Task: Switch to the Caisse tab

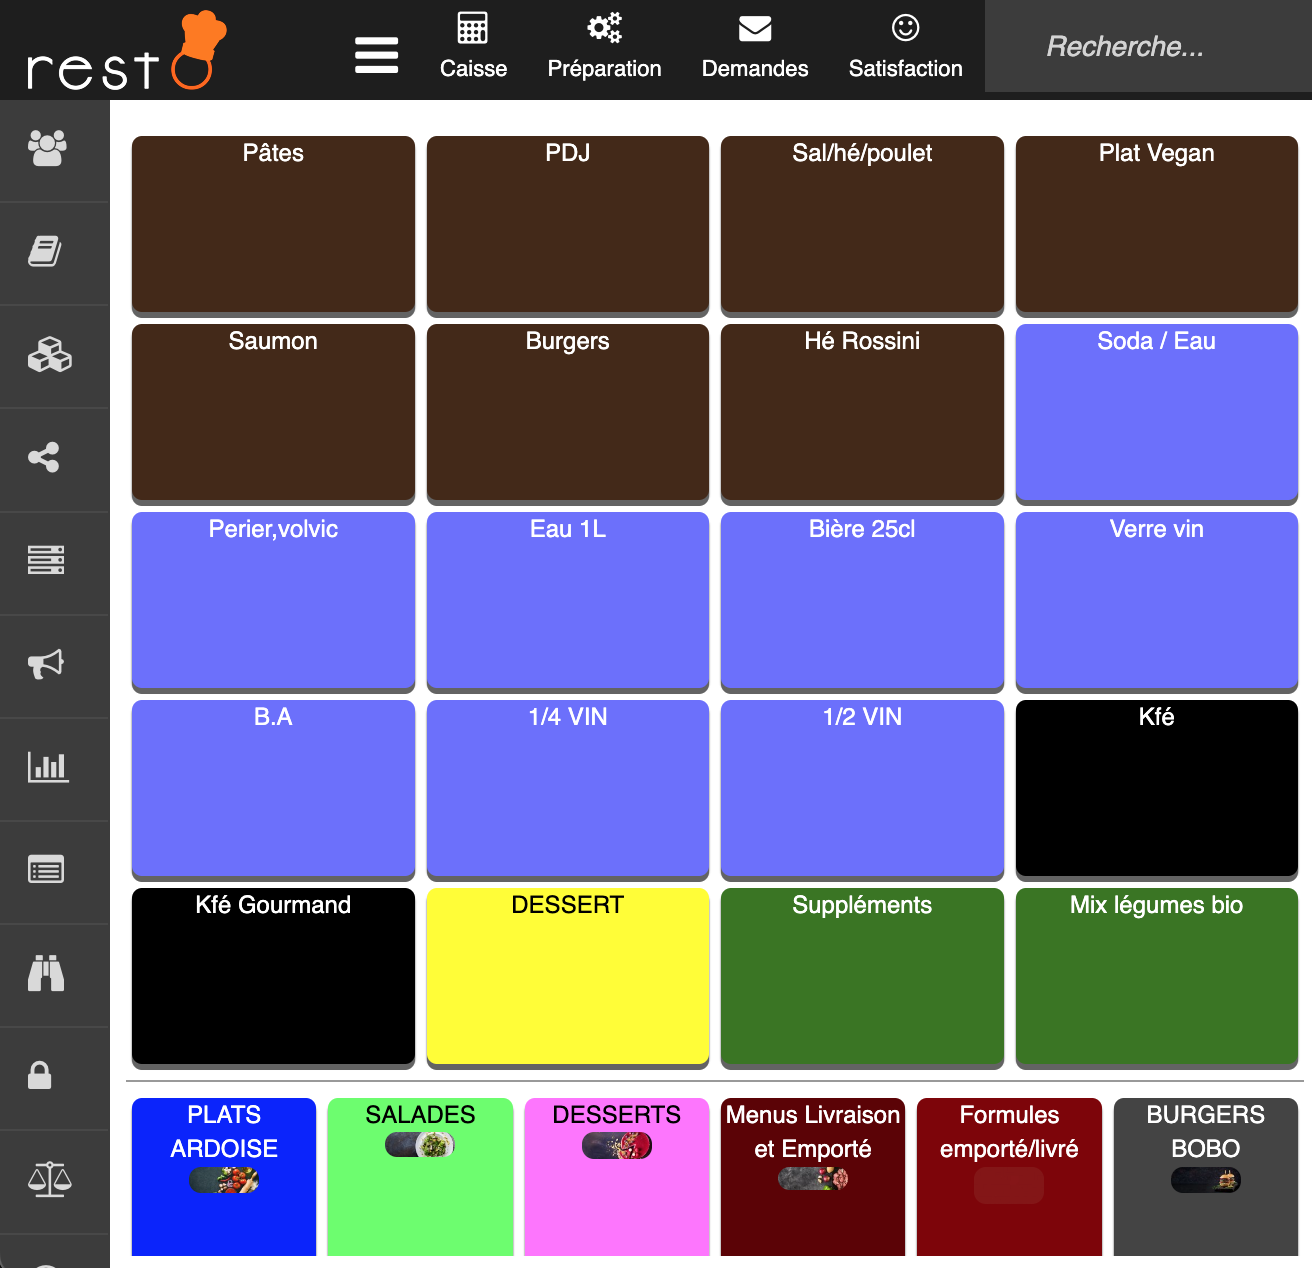Action: coord(473,47)
